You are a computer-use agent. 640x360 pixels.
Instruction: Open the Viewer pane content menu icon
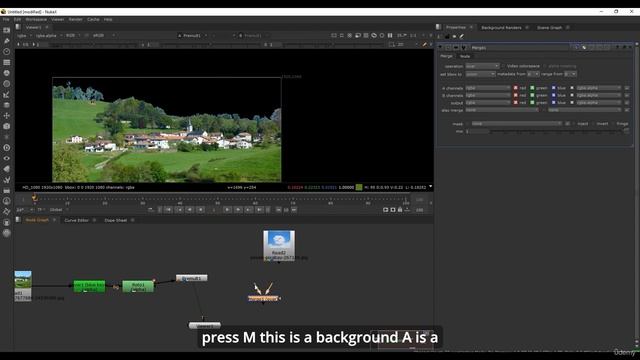tap(18, 27)
